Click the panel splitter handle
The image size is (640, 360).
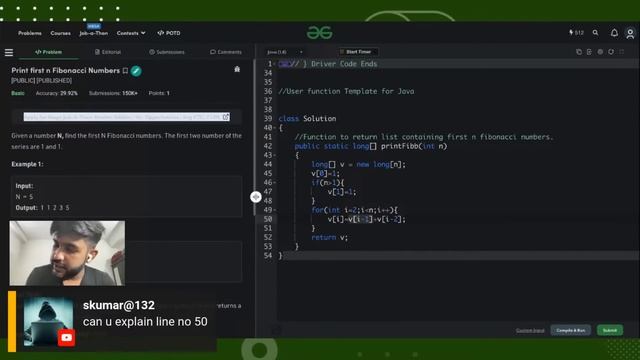(256, 197)
